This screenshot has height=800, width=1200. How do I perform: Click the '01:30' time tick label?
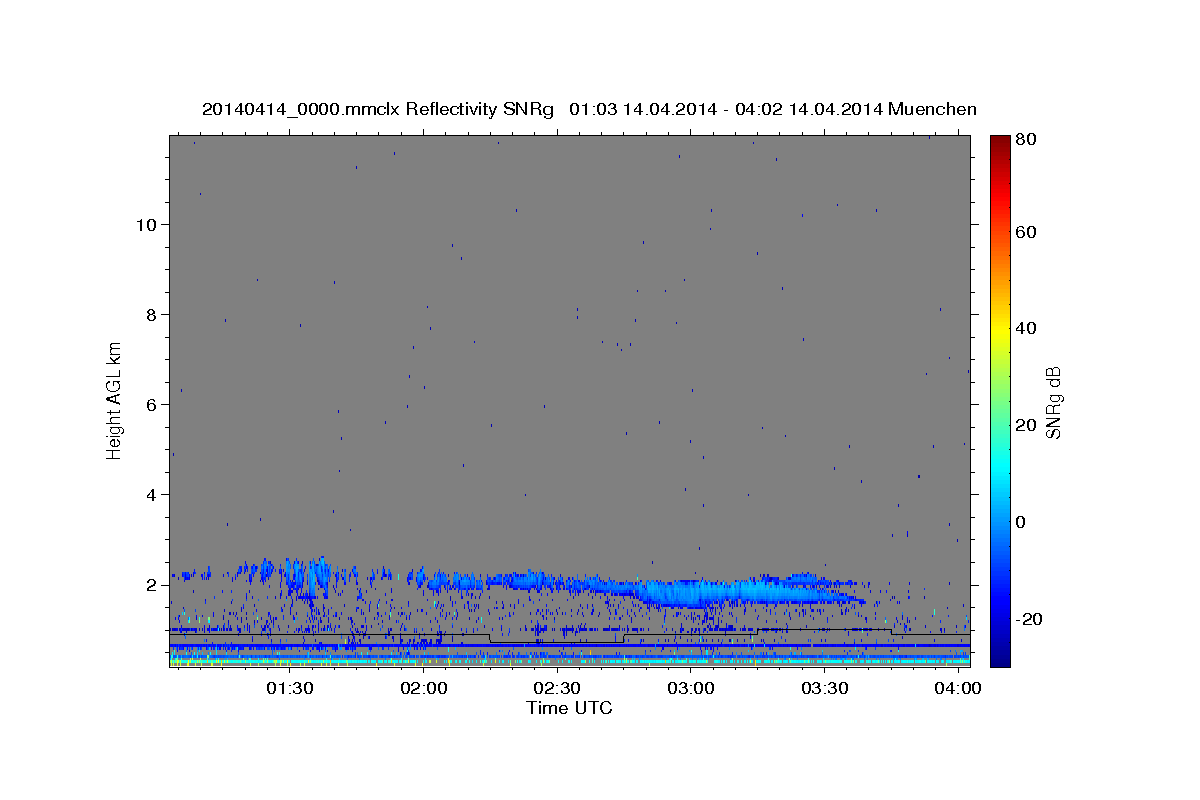click(x=290, y=689)
